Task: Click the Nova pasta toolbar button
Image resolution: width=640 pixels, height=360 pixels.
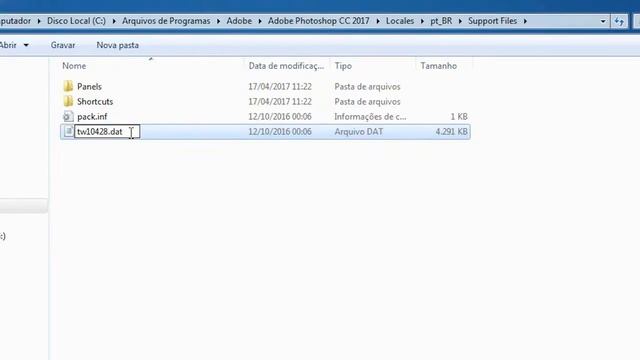Action: (x=118, y=45)
